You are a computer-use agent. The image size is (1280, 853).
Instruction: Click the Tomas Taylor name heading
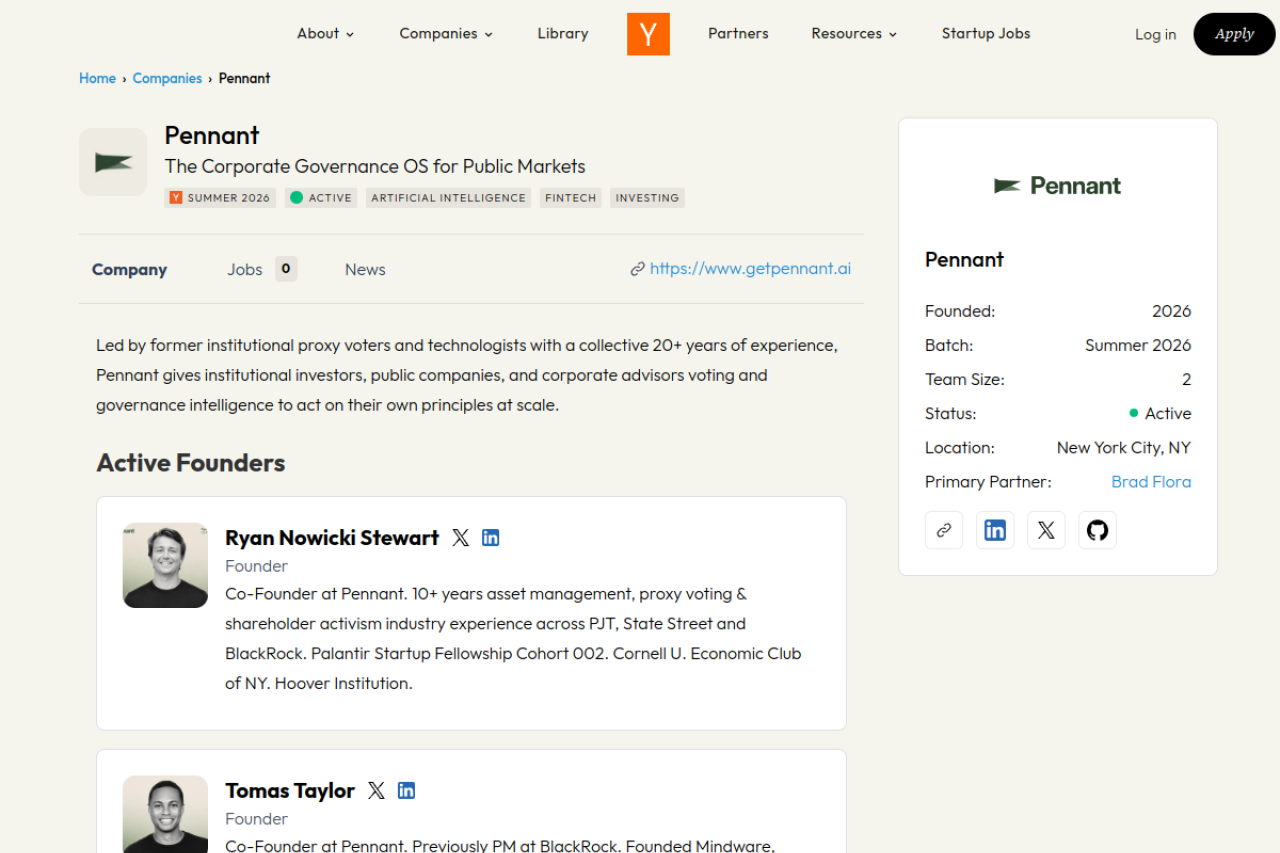(x=290, y=791)
